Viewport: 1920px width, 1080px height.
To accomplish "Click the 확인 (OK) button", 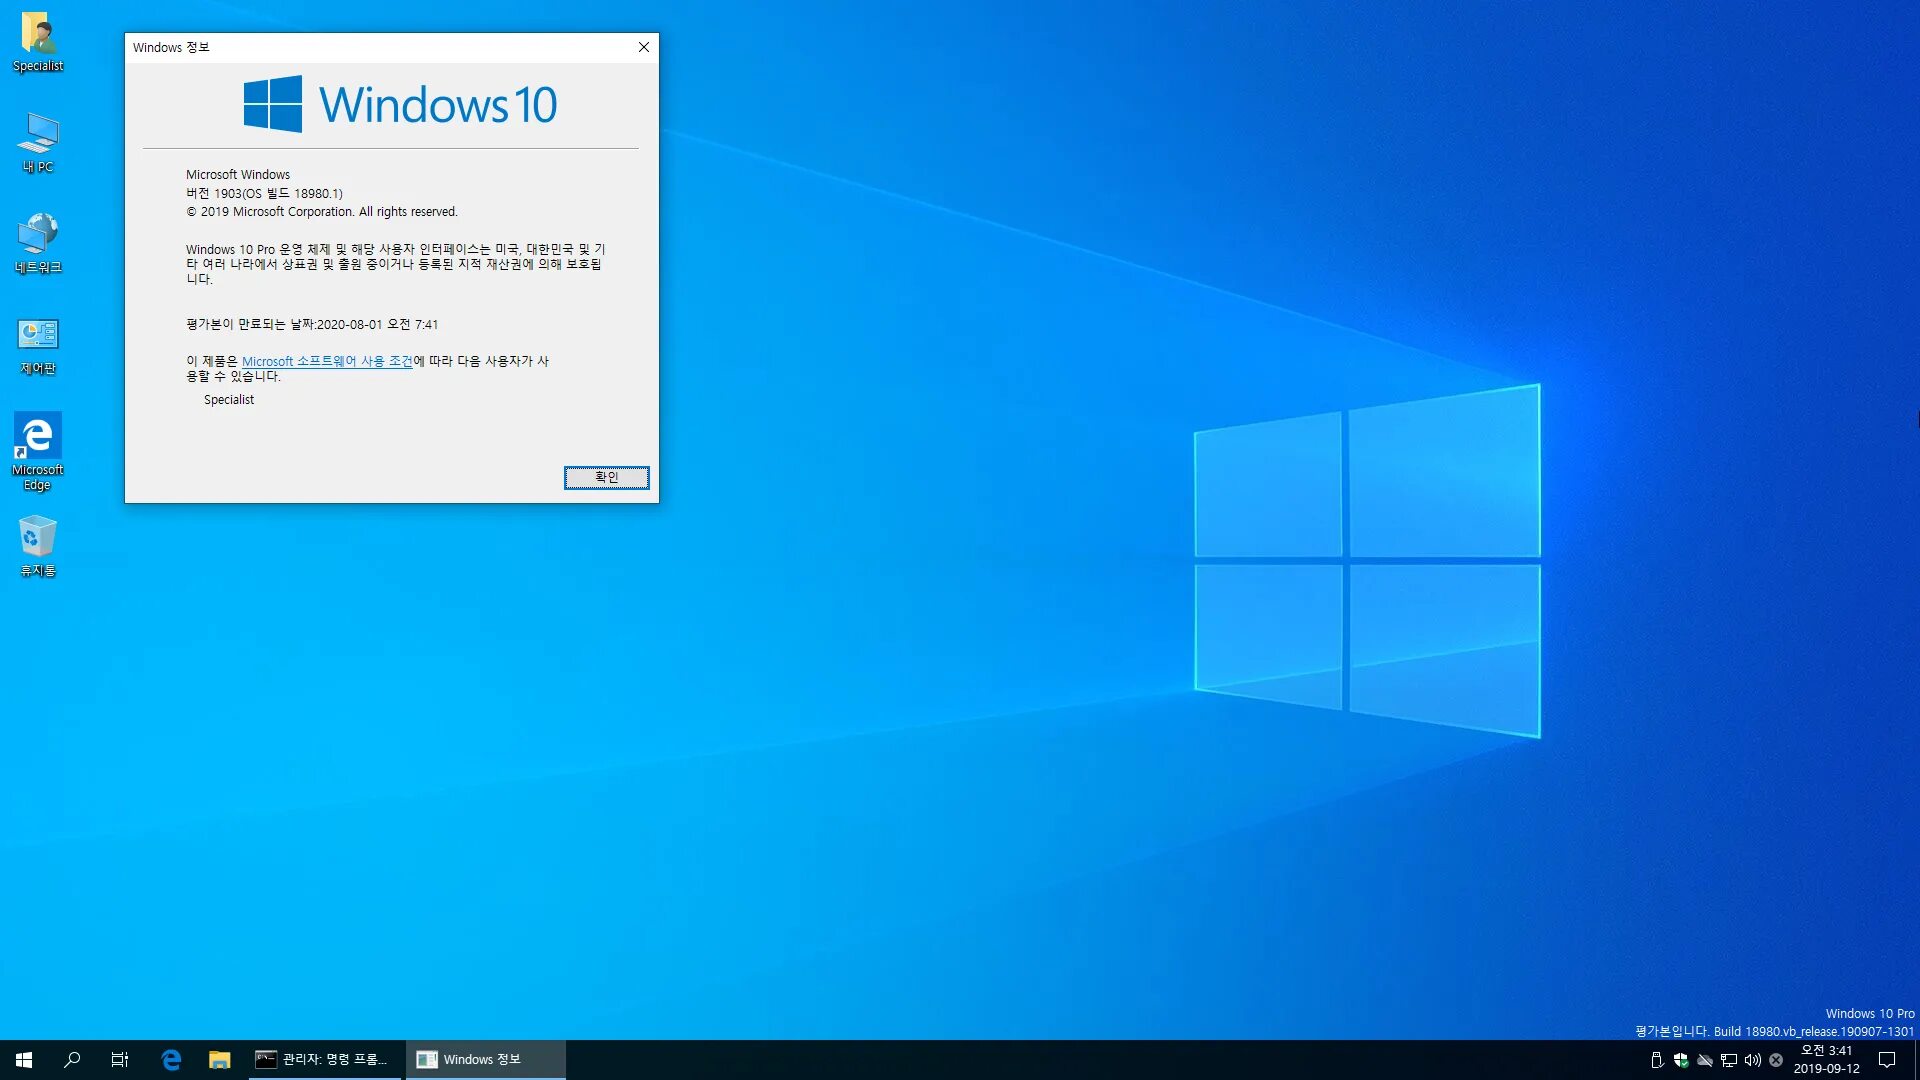I will pyautogui.click(x=606, y=477).
